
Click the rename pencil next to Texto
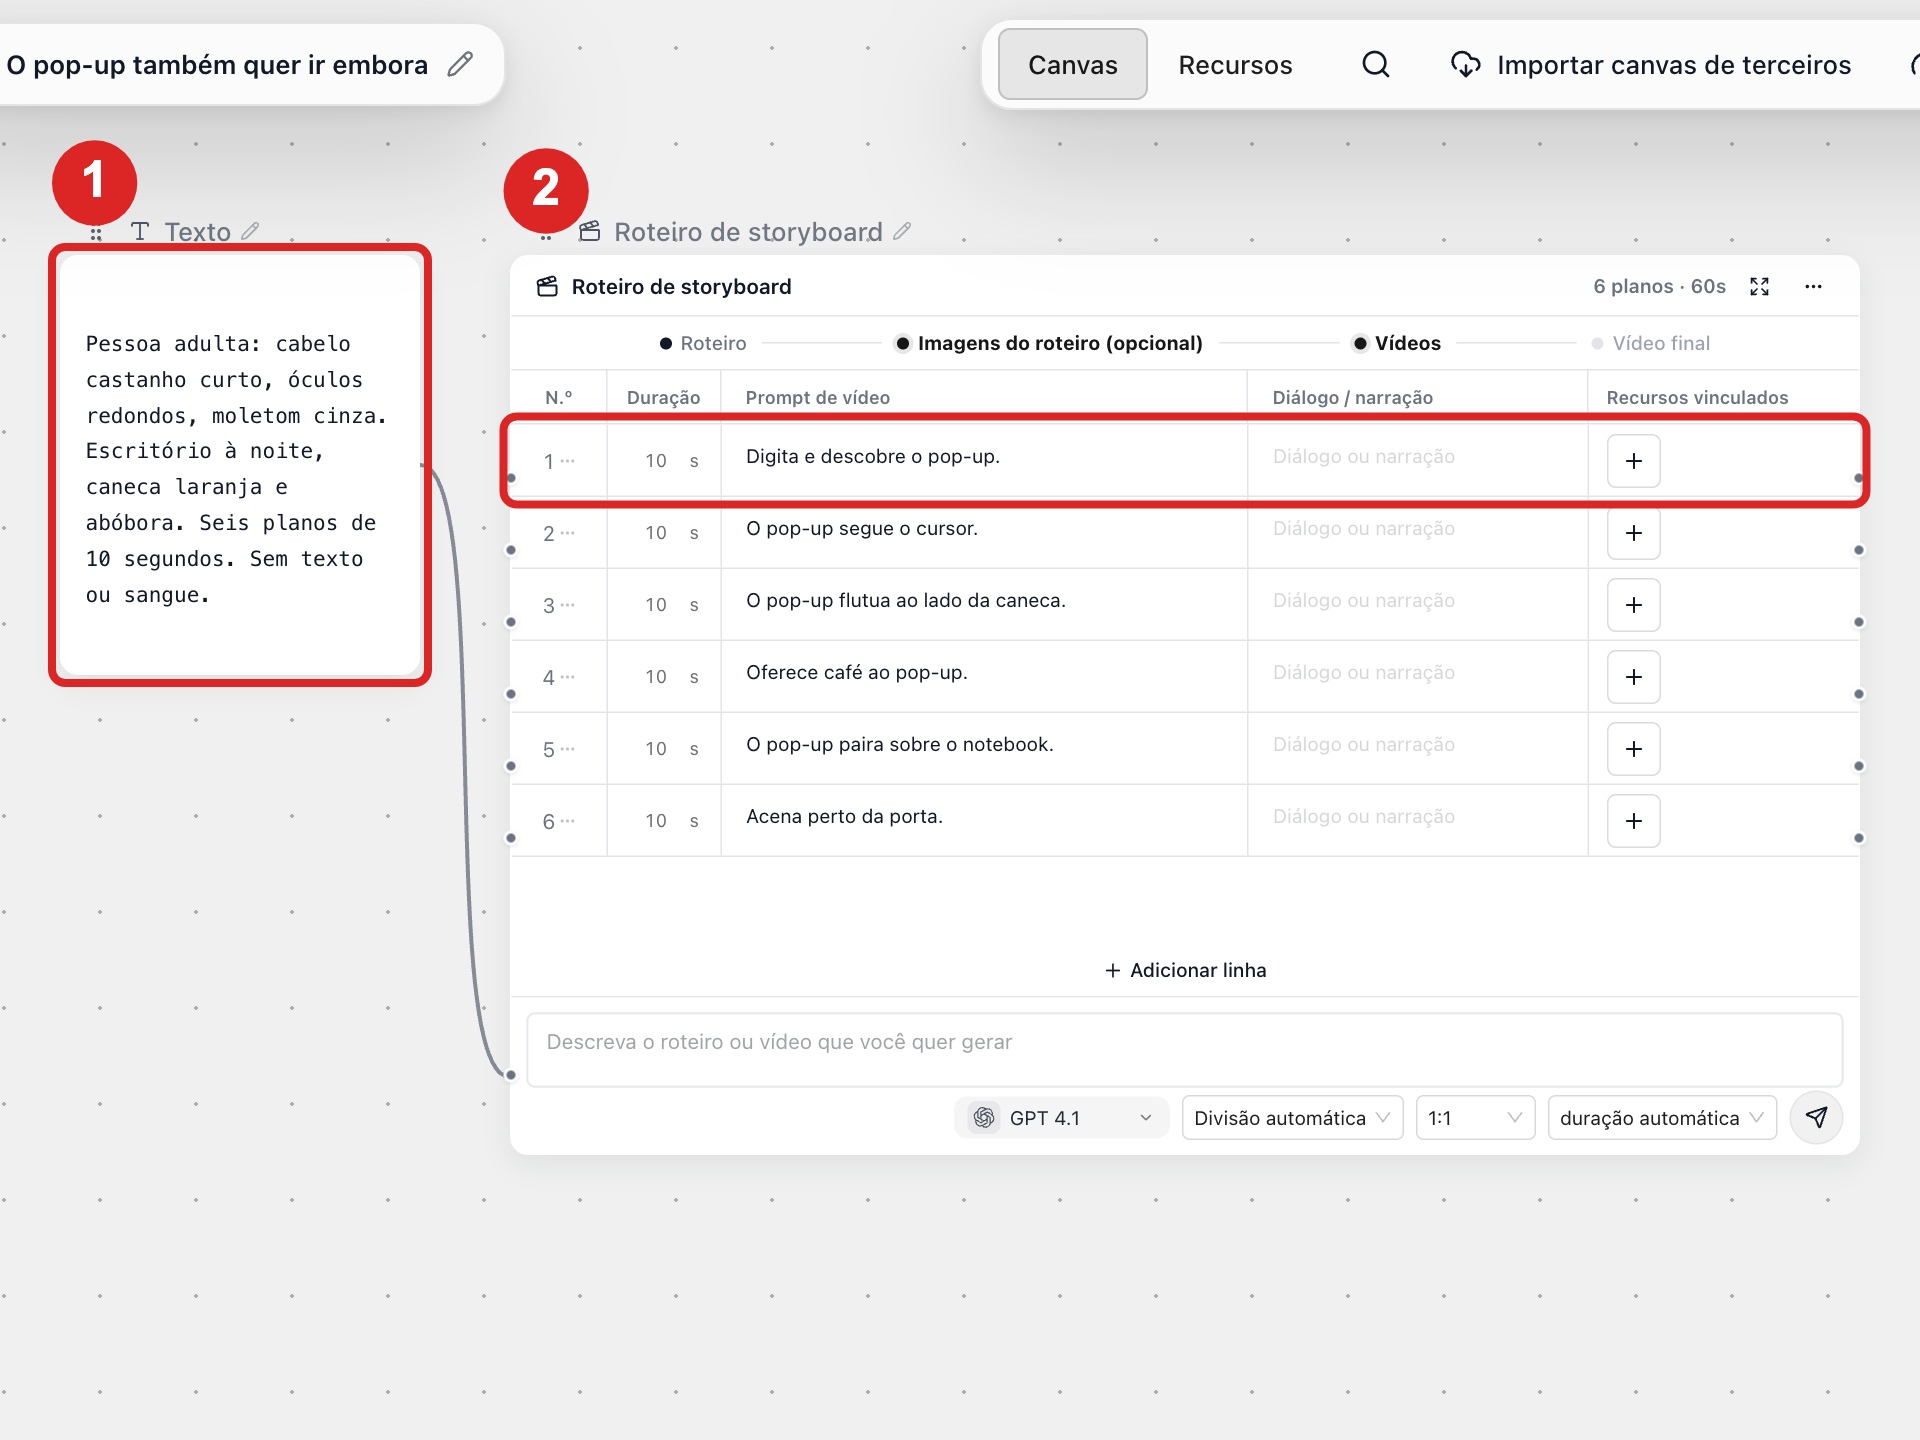pyautogui.click(x=250, y=231)
